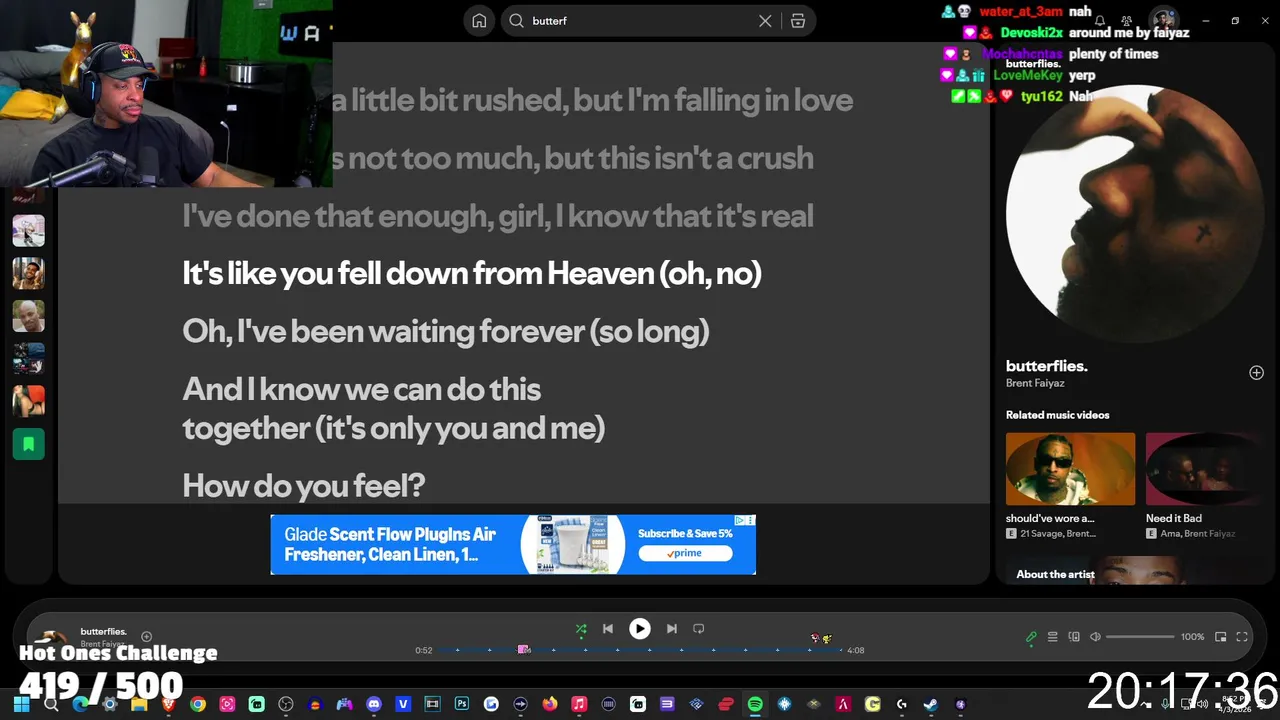Click the butterflies. circular album art
This screenshot has height=720, width=1280.
[1134, 216]
